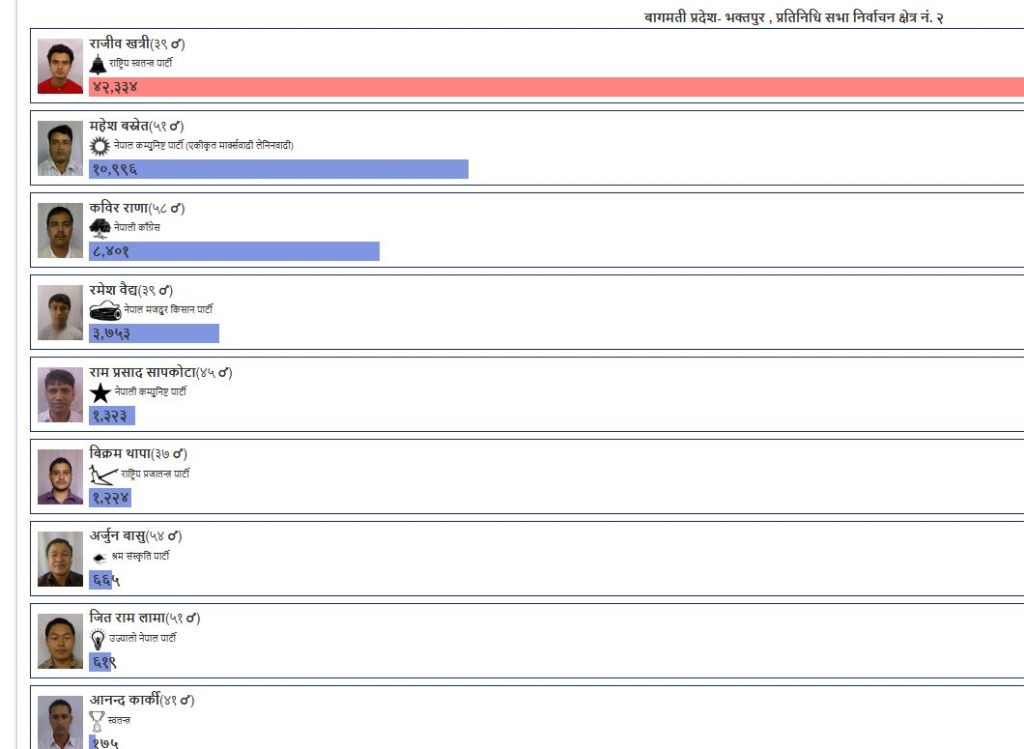The width and height of the screenshot is (1024, 749).
Task: Click the madal drum party symbol
Action: [105, 311]
